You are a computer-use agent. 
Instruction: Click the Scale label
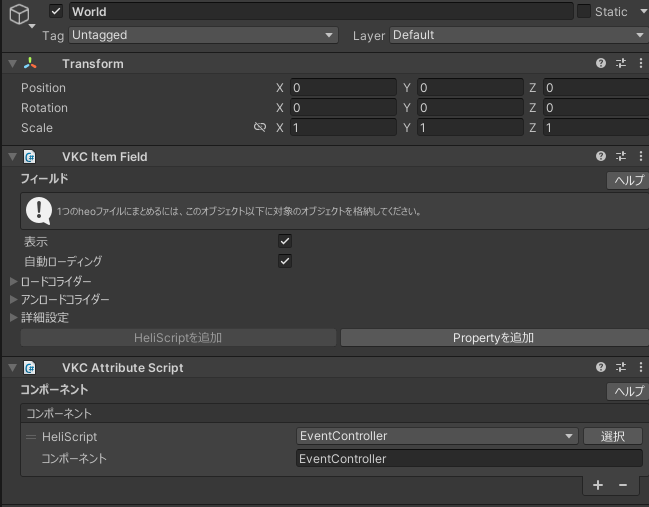[x=37, y=127]
